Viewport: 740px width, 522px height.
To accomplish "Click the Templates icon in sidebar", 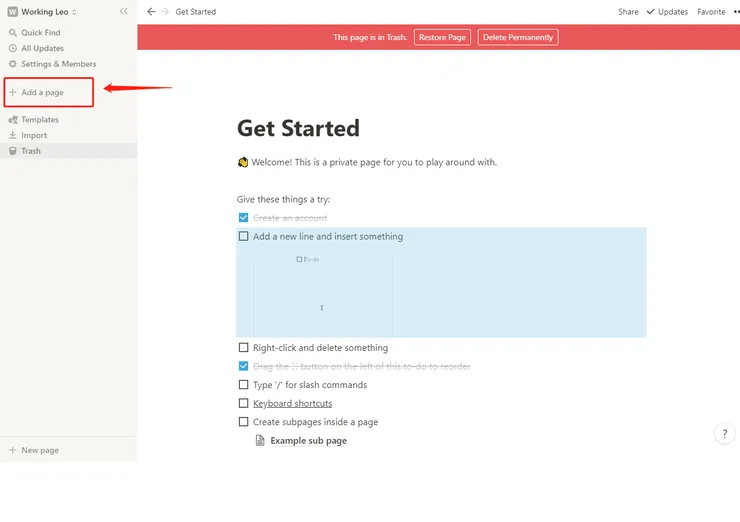I will click(13, 120).
